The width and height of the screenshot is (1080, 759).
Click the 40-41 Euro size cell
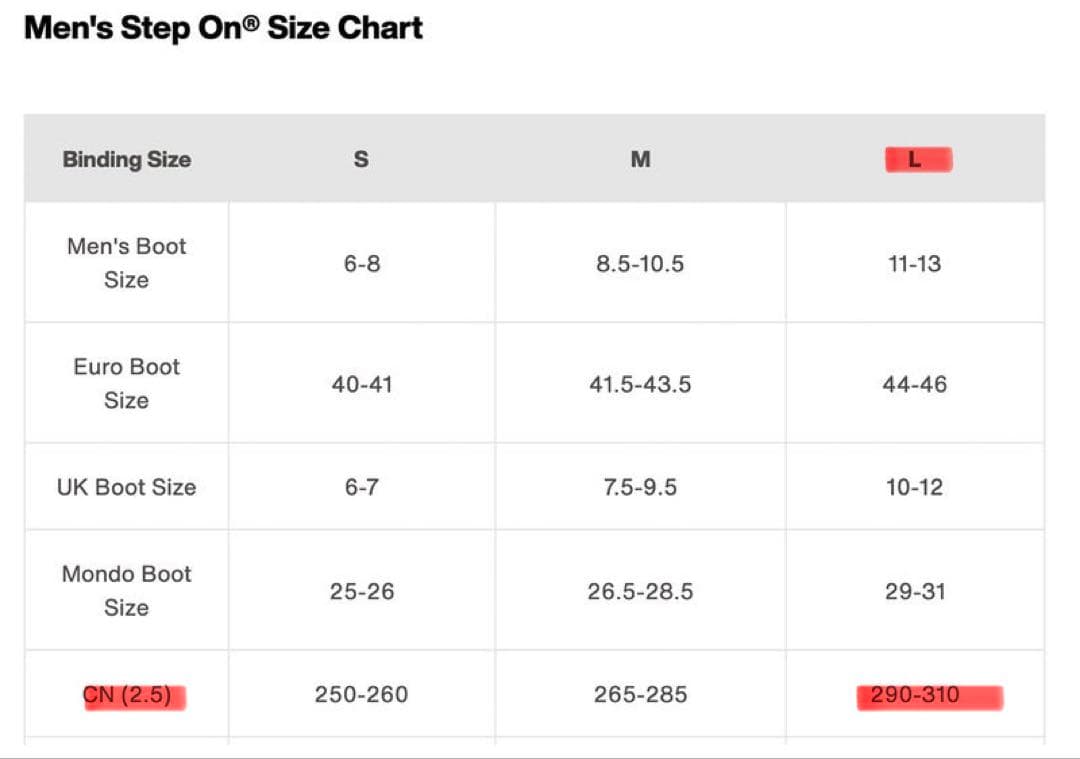361,384
